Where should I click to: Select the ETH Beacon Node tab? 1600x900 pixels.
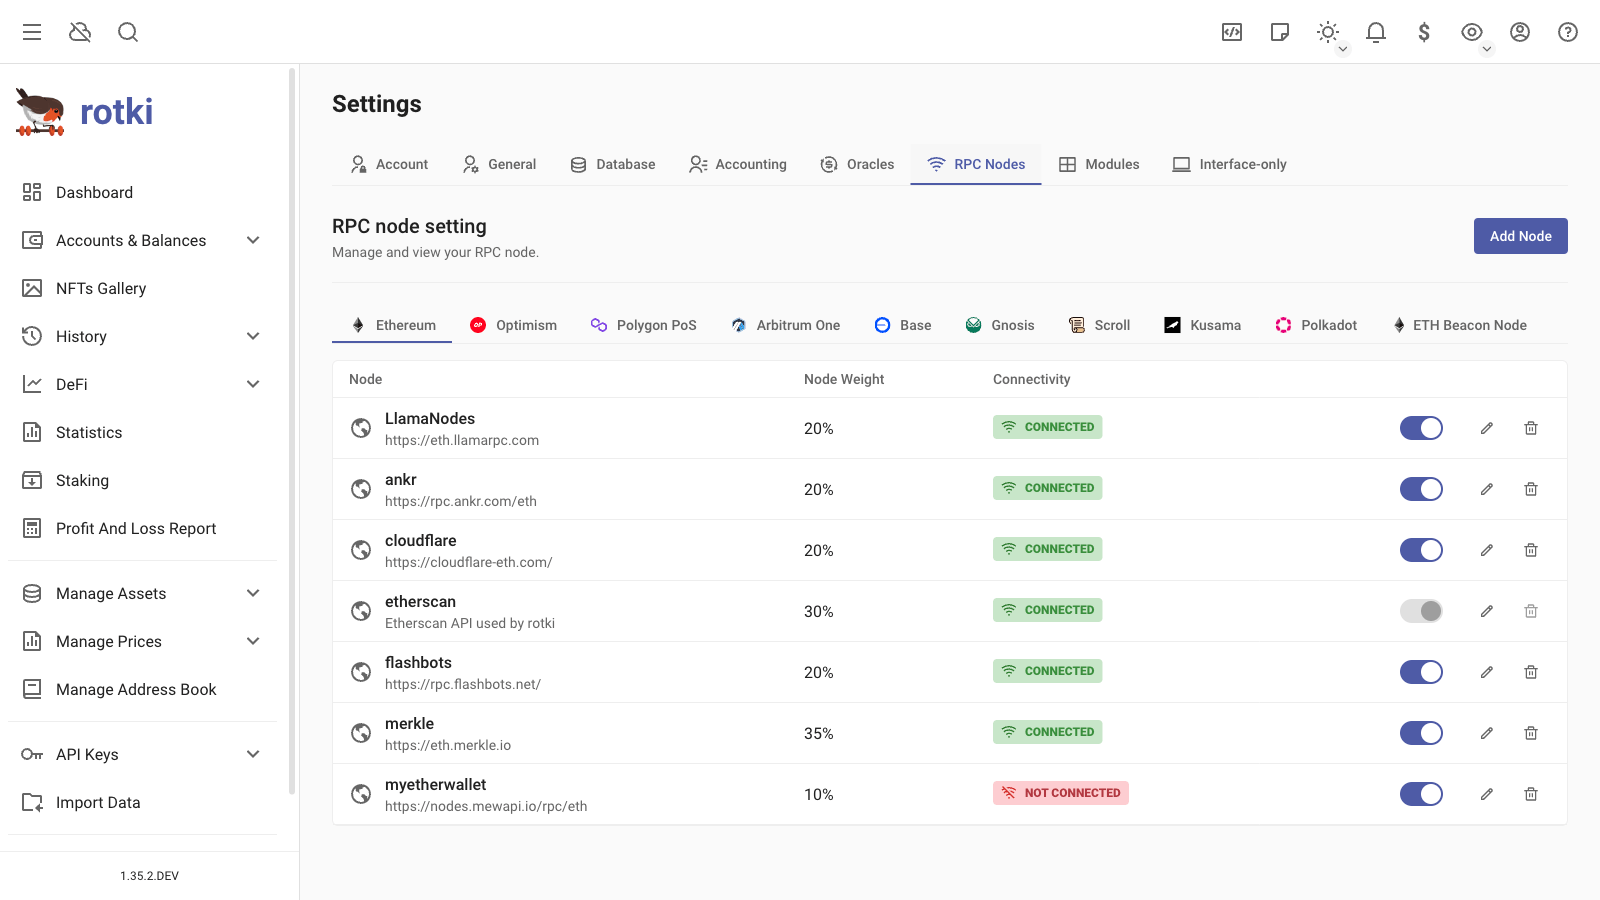click(x=1460, y=325)
